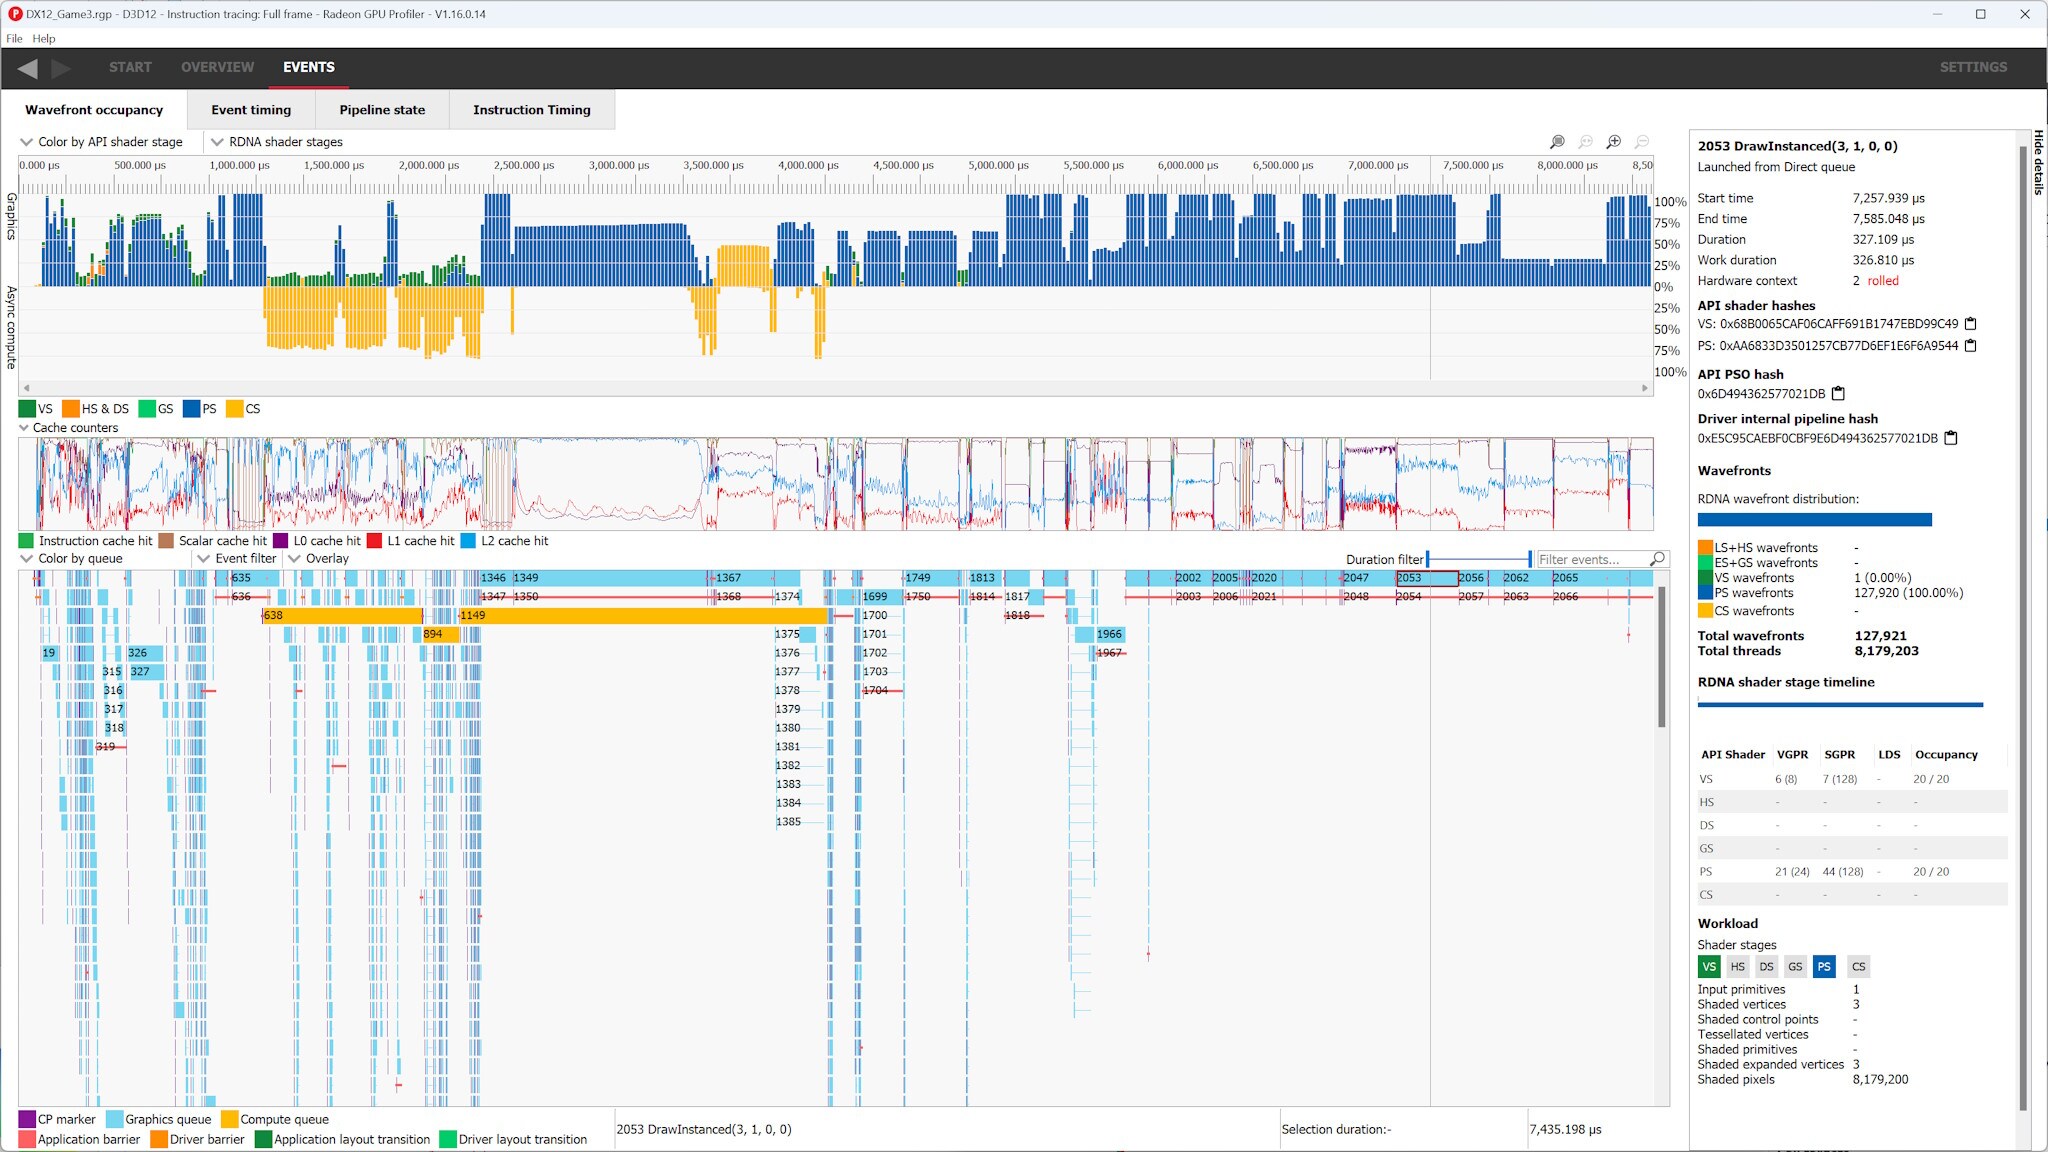2048x1152 pixels.
Task: Copy the VS shader hash to clipboard
Action: pyautogui.click(x=1971, y=324)
